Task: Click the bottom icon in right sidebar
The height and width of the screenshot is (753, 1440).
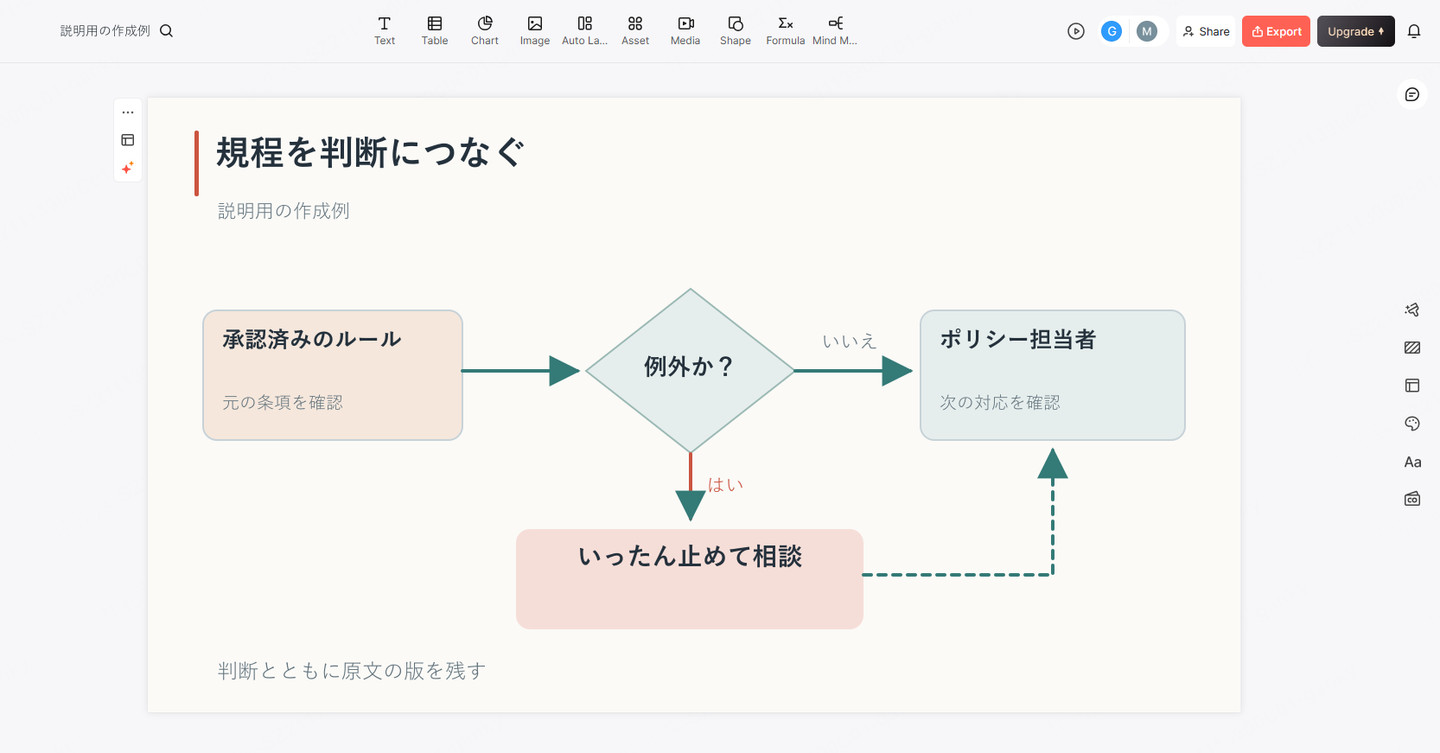Action: [1412, 498]
